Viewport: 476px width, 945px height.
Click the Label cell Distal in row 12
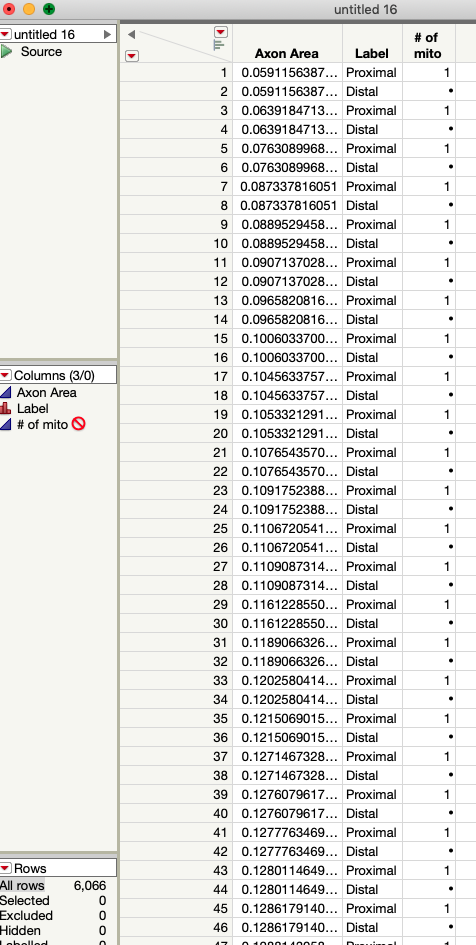[x=372, y=281]
